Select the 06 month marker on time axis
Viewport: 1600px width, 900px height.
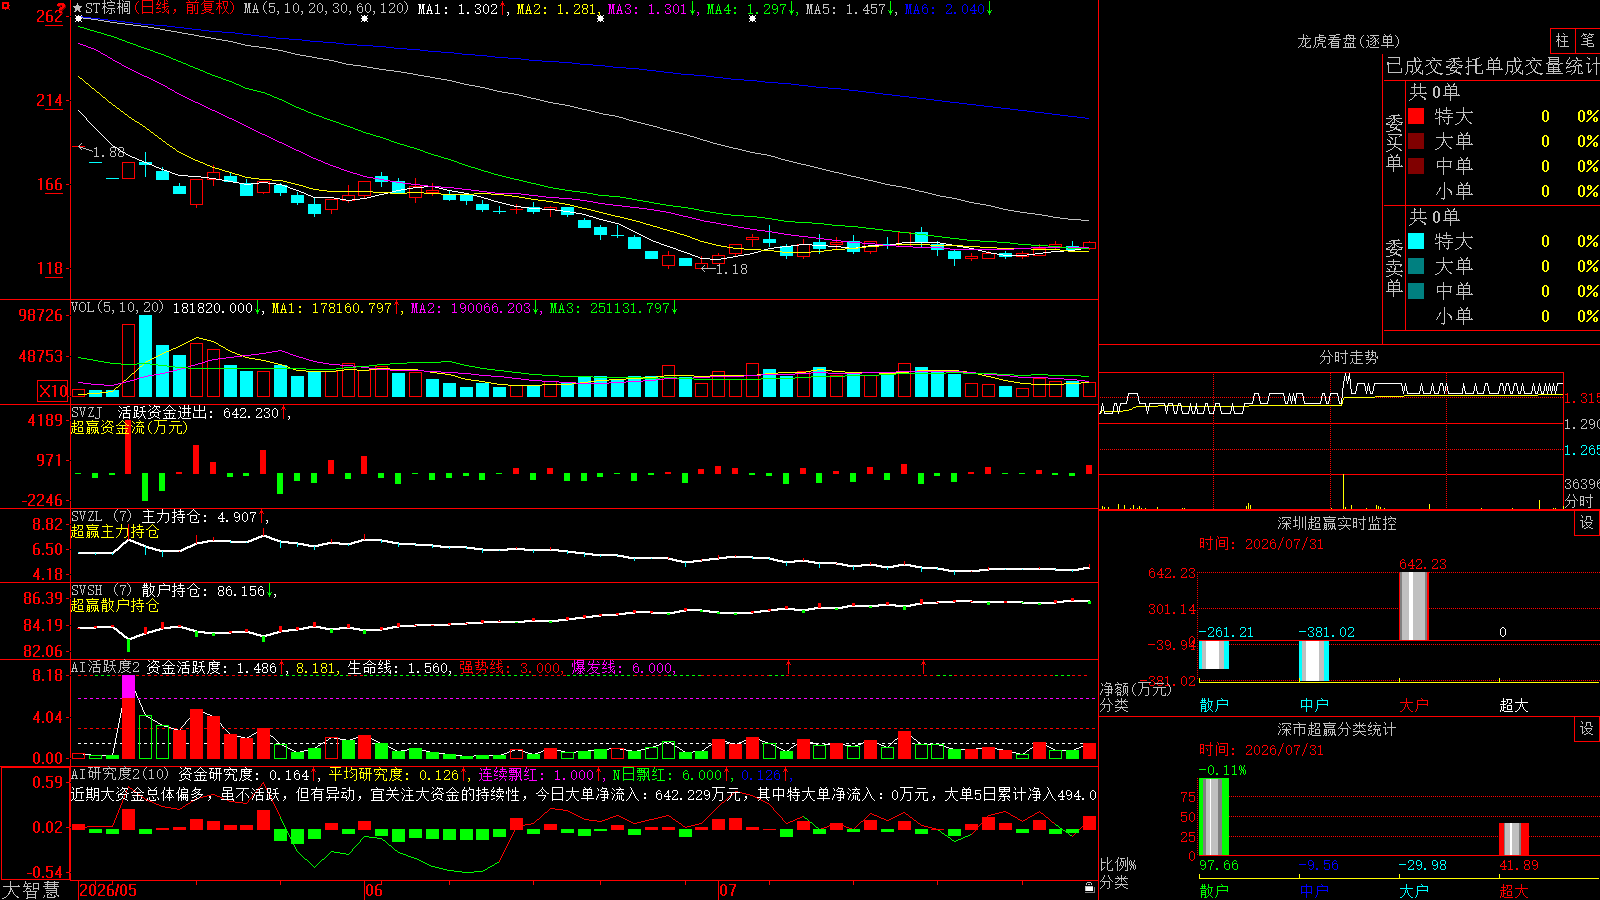pos(374,890)
